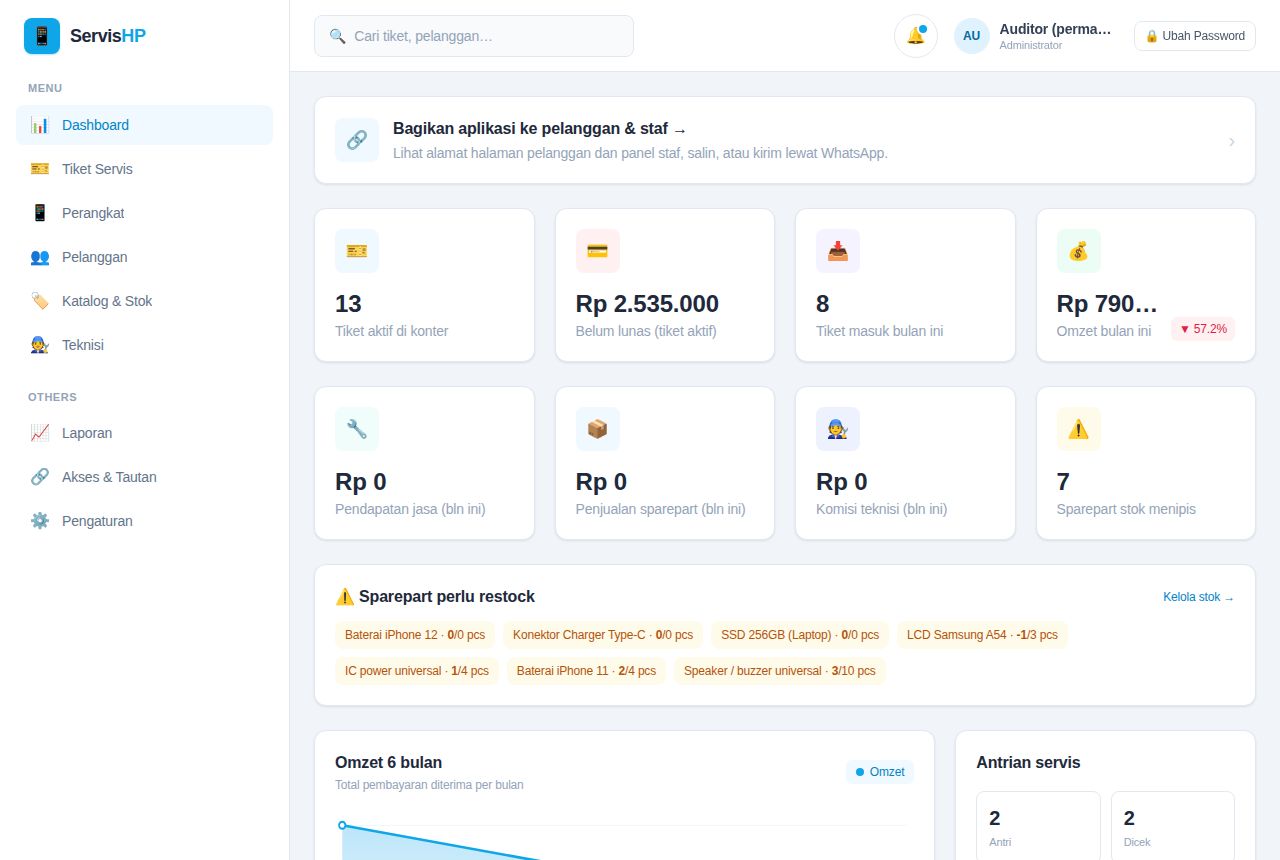Go to Tiket Servis menu

tap(144, 169)
